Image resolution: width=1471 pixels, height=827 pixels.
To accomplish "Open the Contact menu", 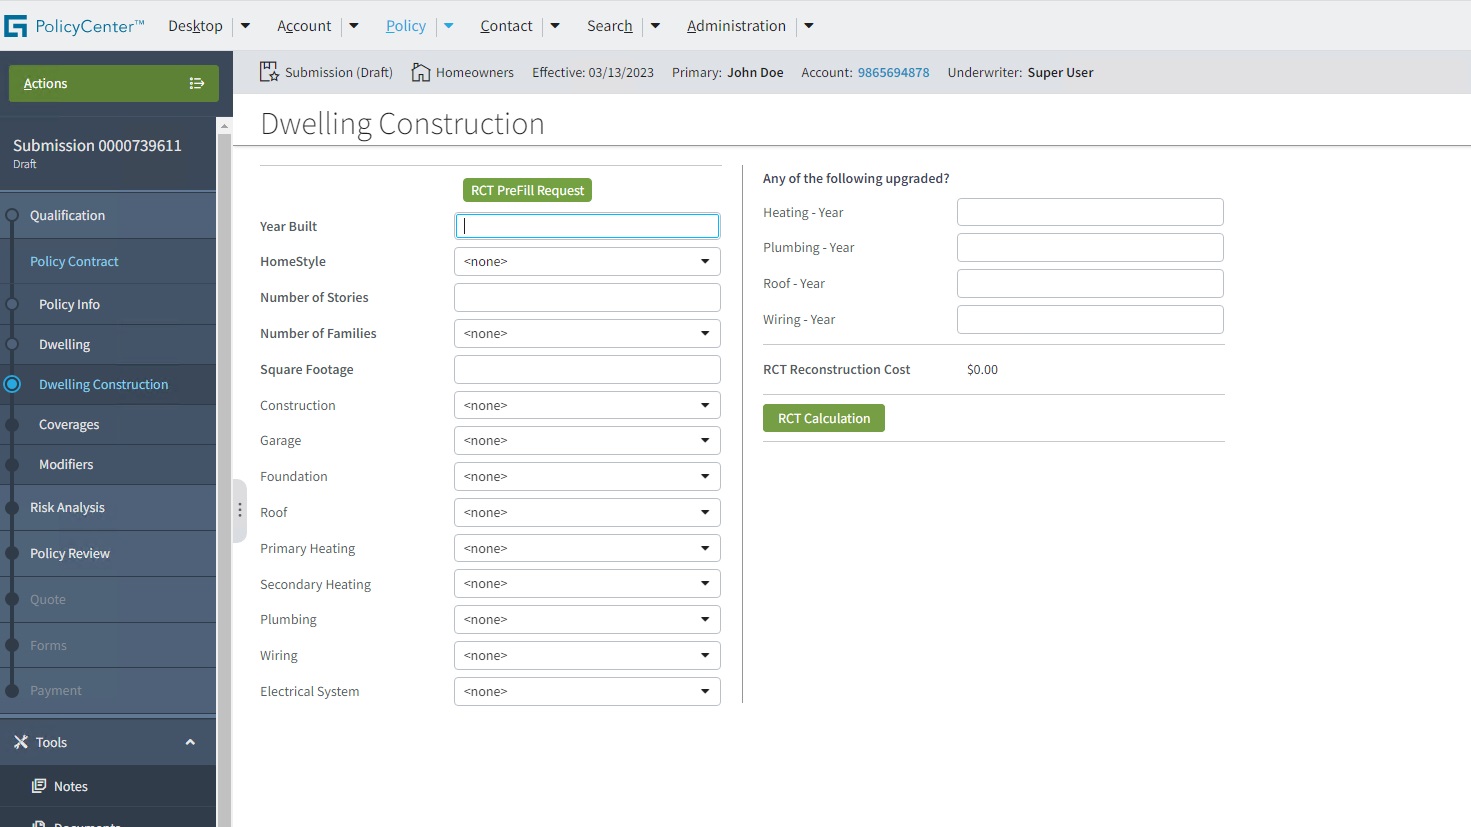I will point(506,26).
